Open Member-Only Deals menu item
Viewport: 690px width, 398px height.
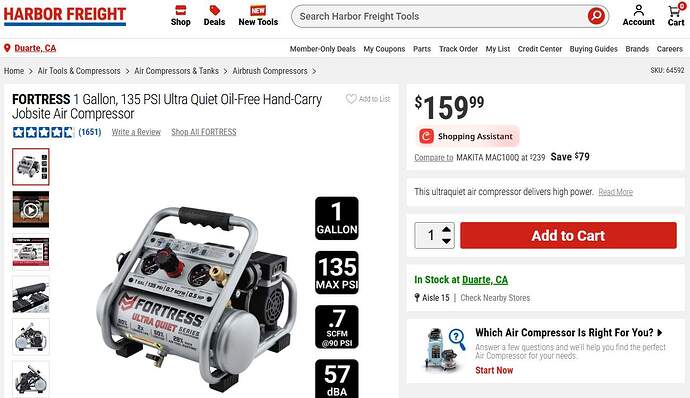(x=323, y=49)
